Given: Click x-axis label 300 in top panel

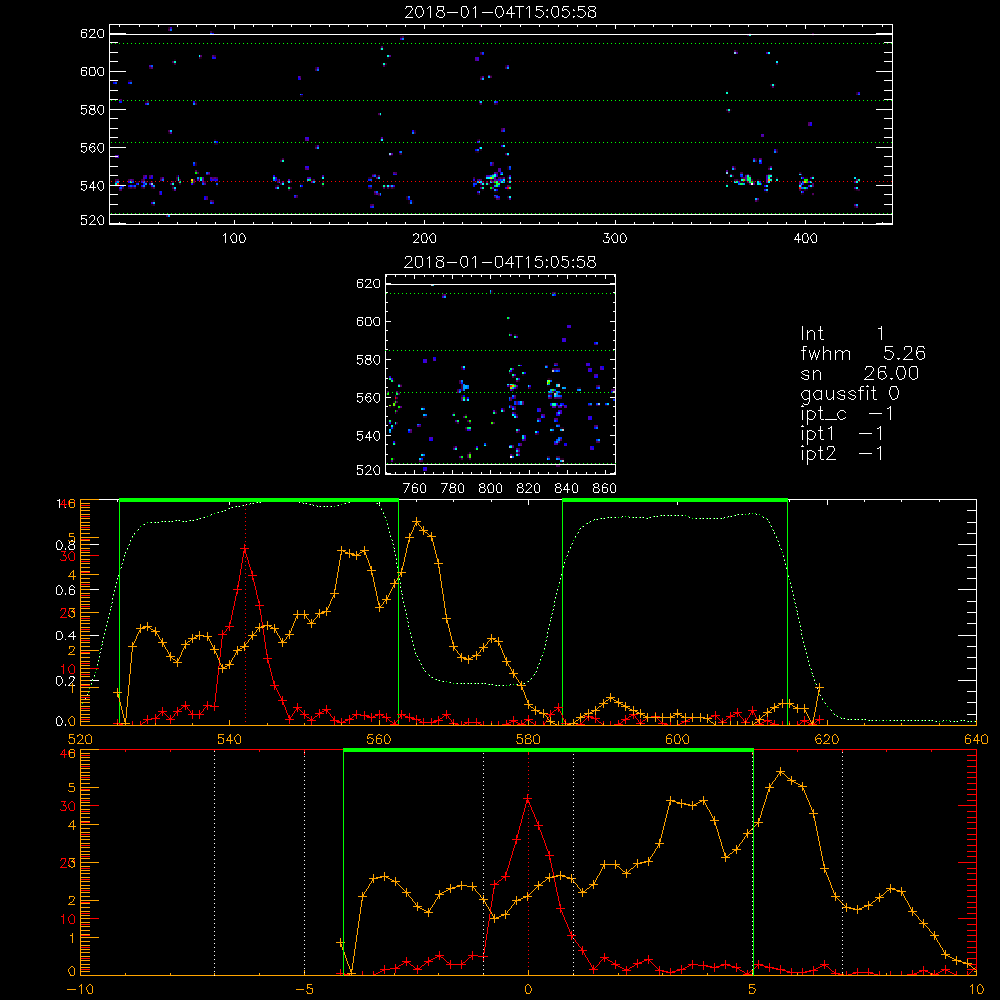Looking at the screenshot, I should pyautogui.click(x=615, y=238).
